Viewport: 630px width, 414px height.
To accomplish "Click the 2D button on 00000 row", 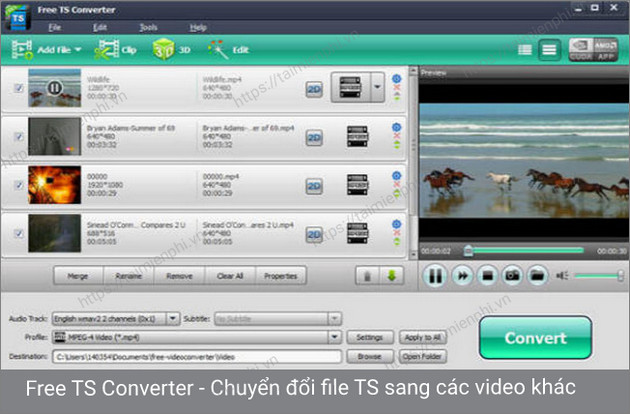I will [314, 186].
